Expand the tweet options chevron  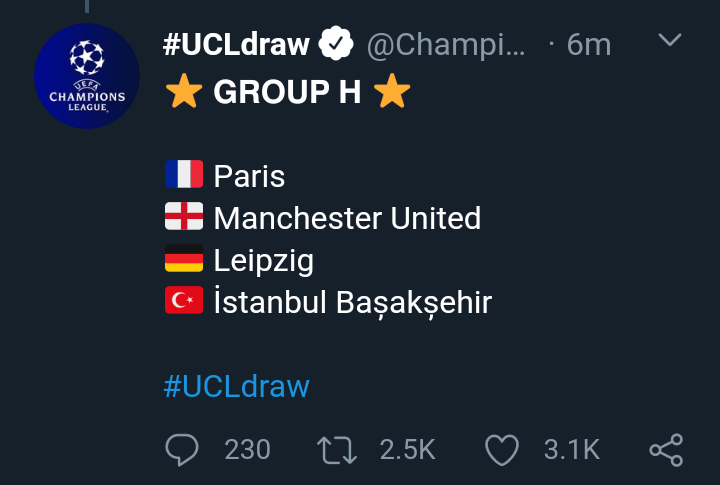point(671,41)
